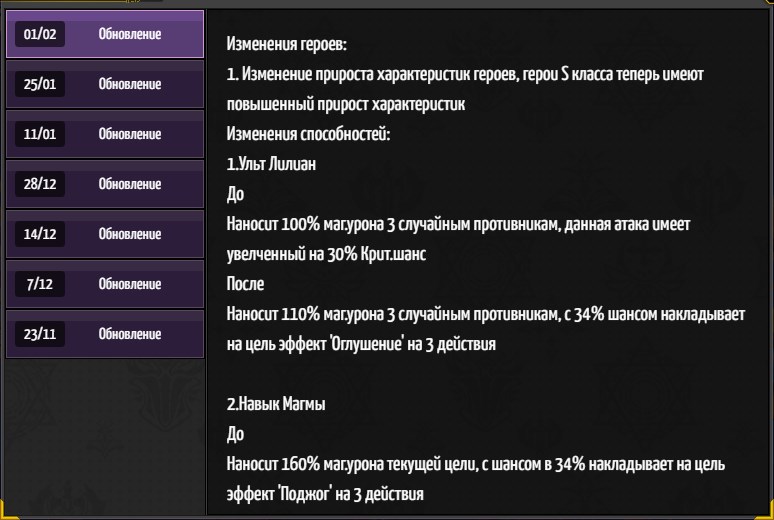774x520 pixels.
Task: Show the 28/12 update entry
Action: point(105,184)
